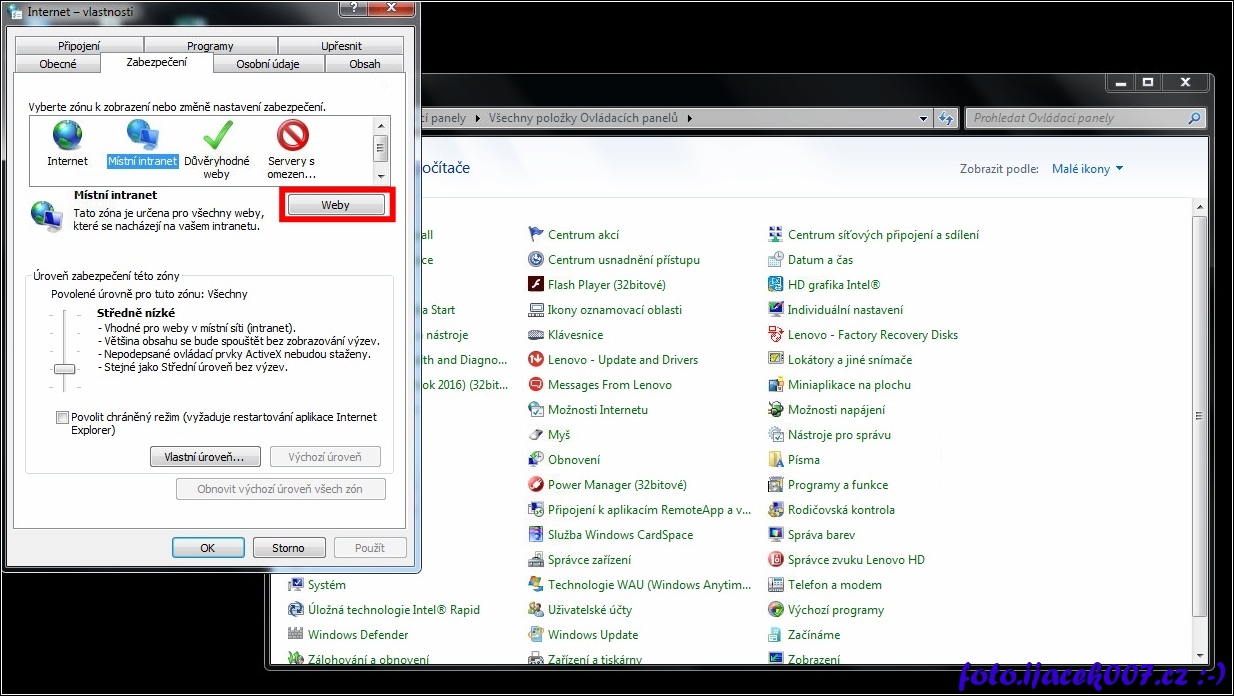Switch to the Připojení tab

tap(79, 46)
